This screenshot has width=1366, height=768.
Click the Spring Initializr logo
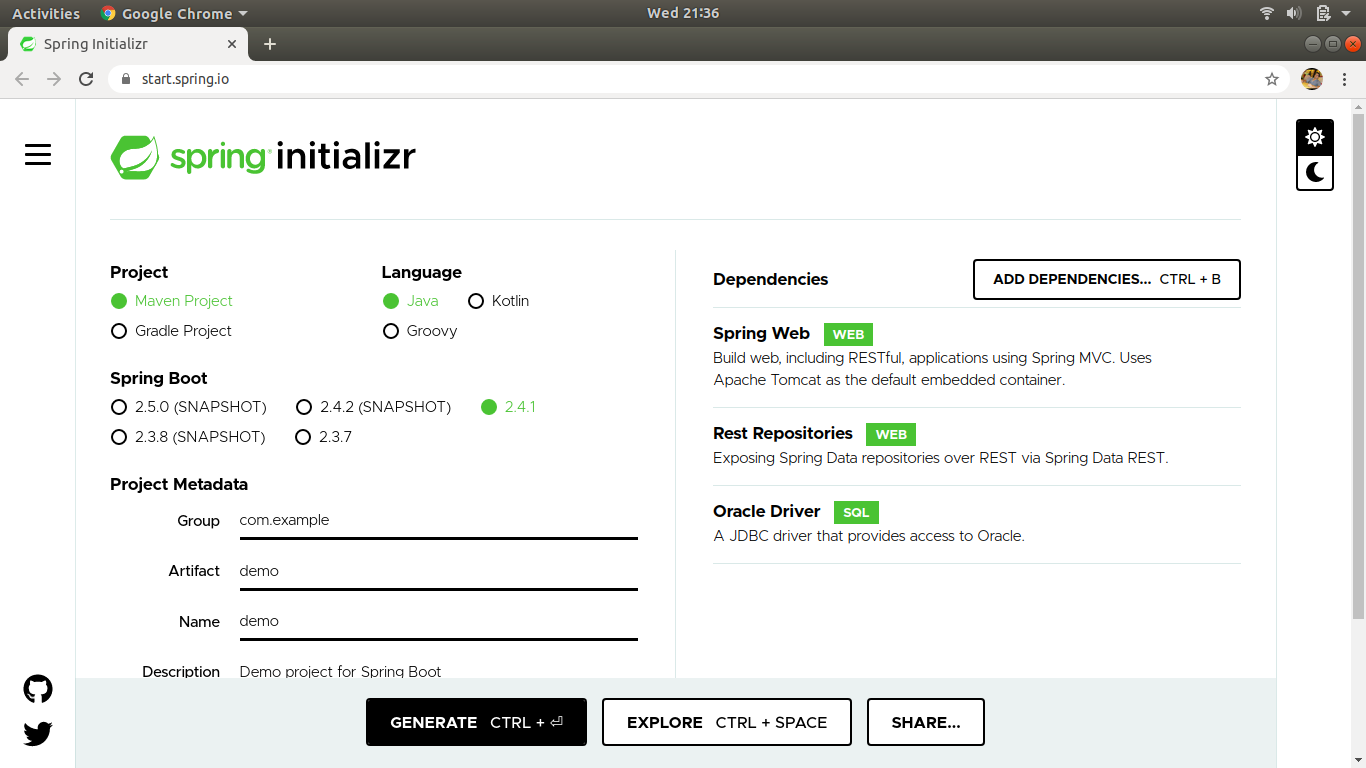263,157
